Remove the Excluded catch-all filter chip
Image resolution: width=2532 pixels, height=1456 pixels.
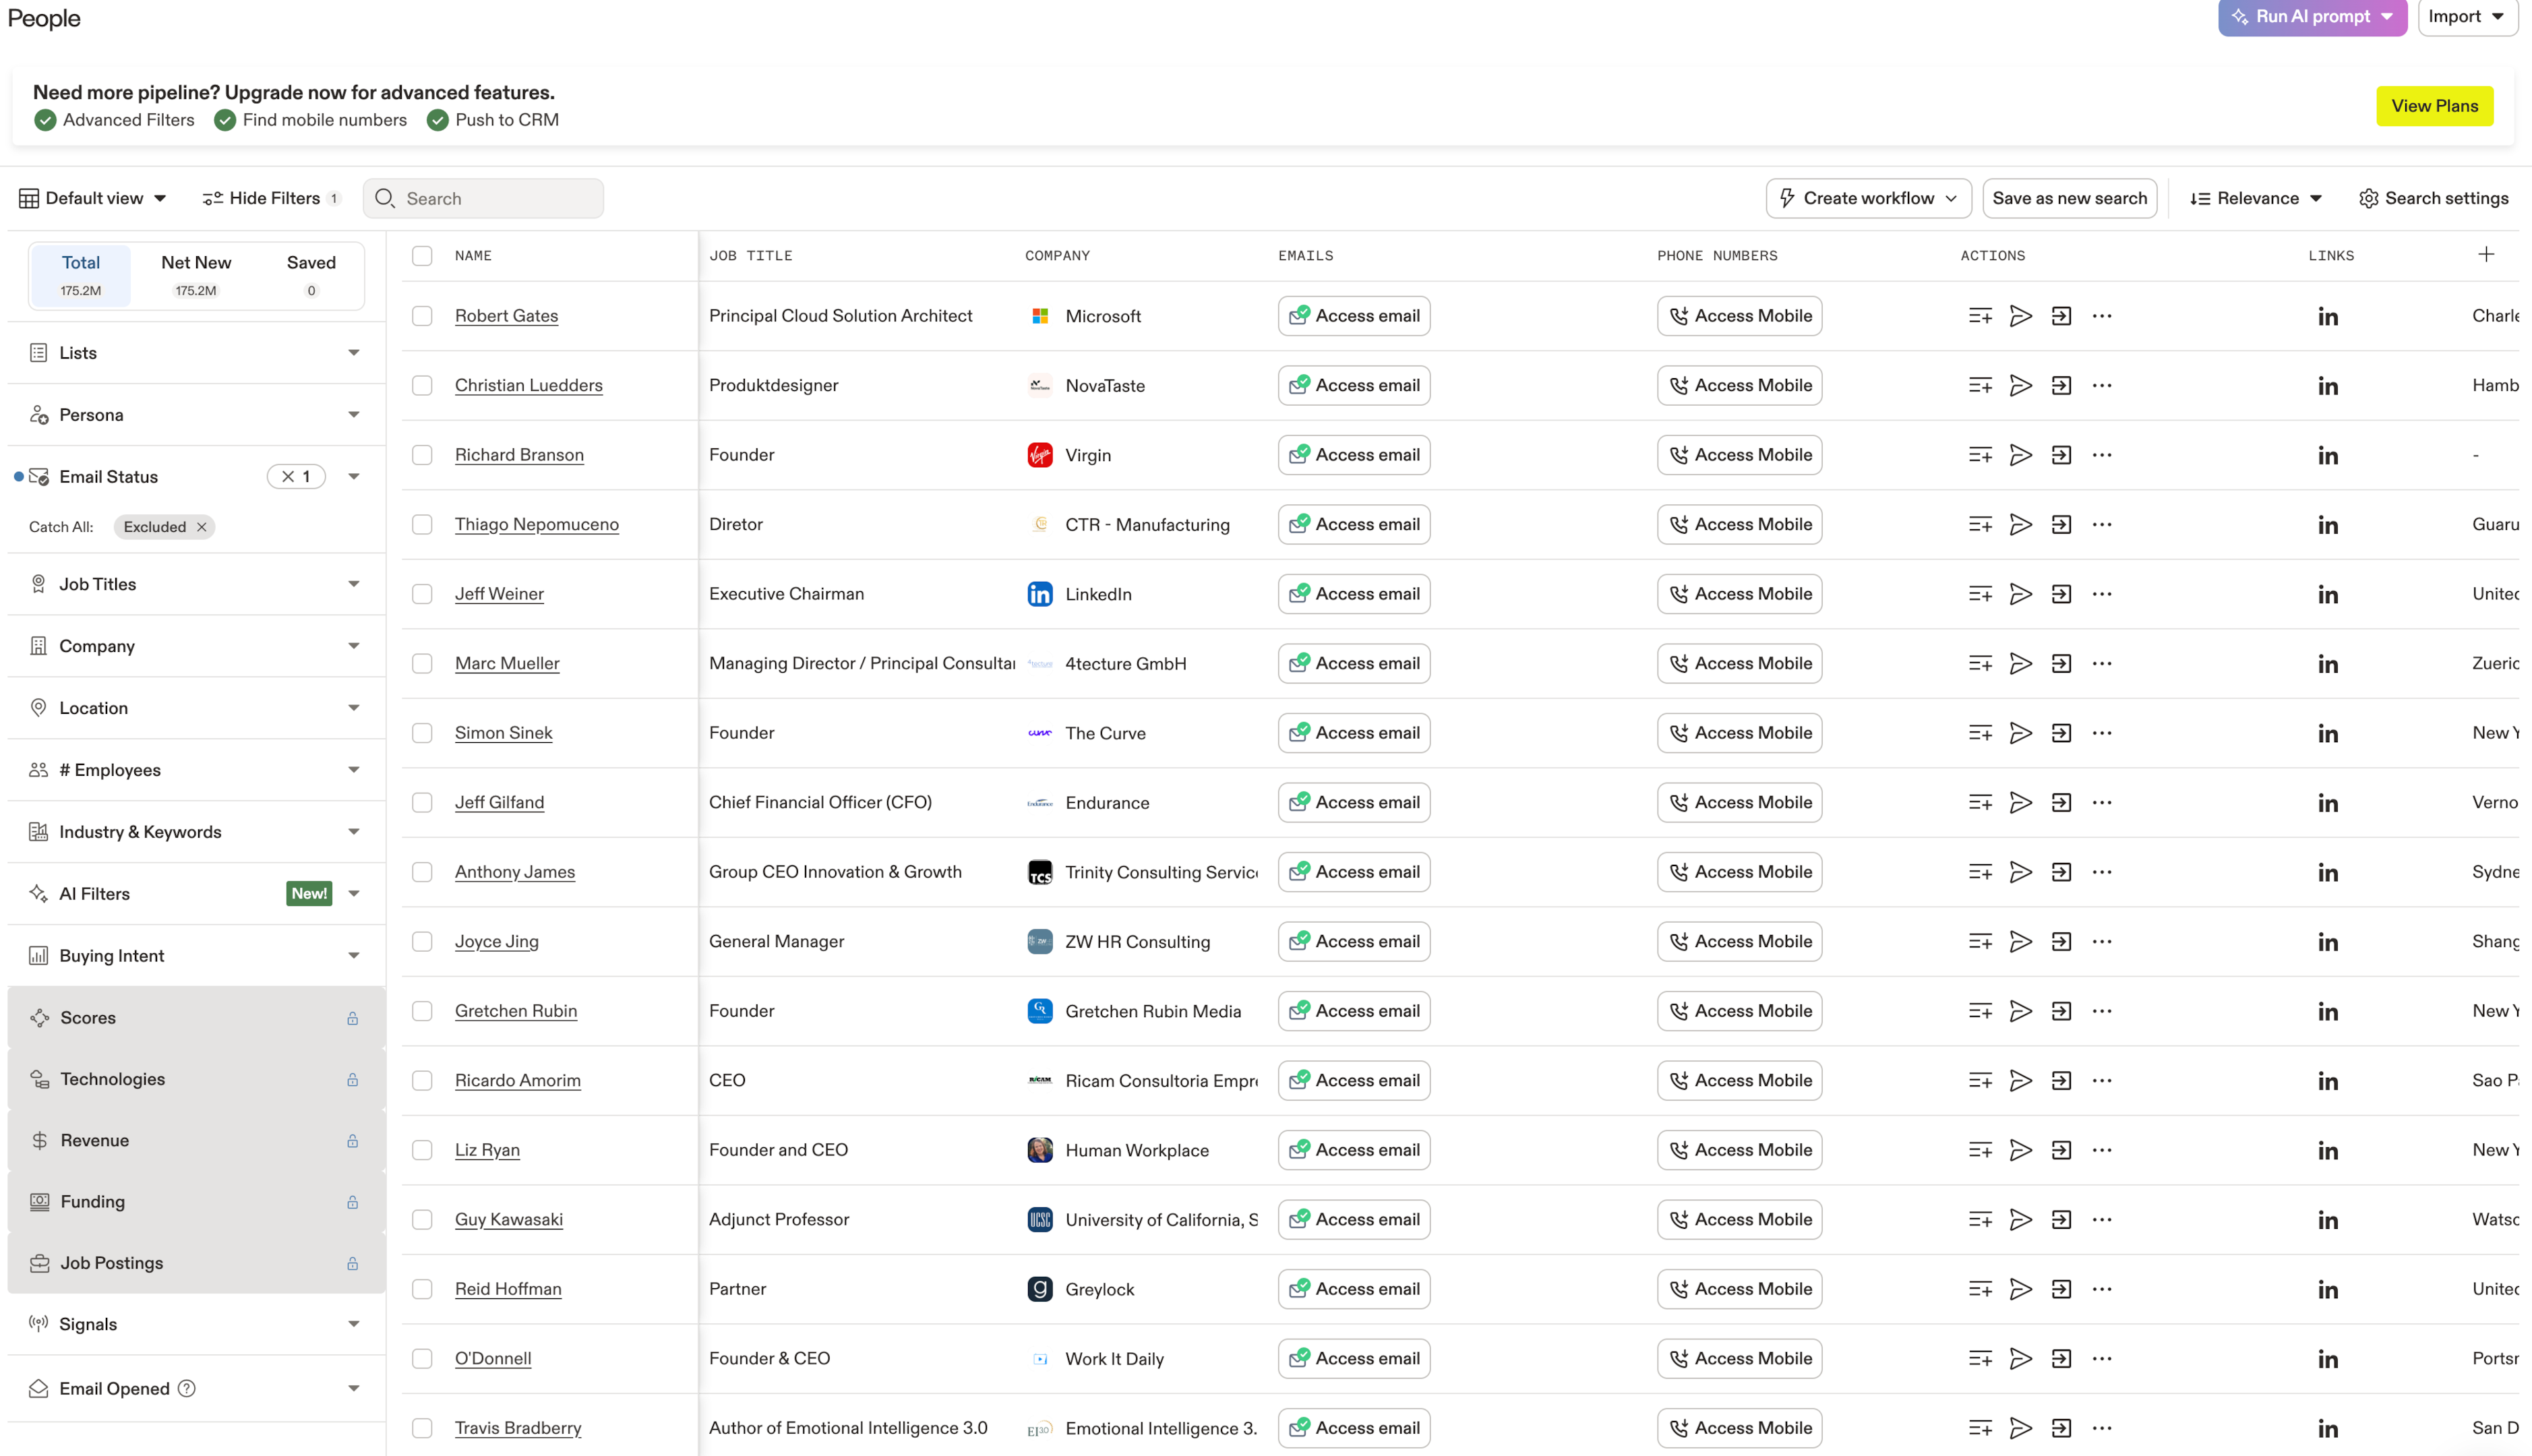pos(202,527)
